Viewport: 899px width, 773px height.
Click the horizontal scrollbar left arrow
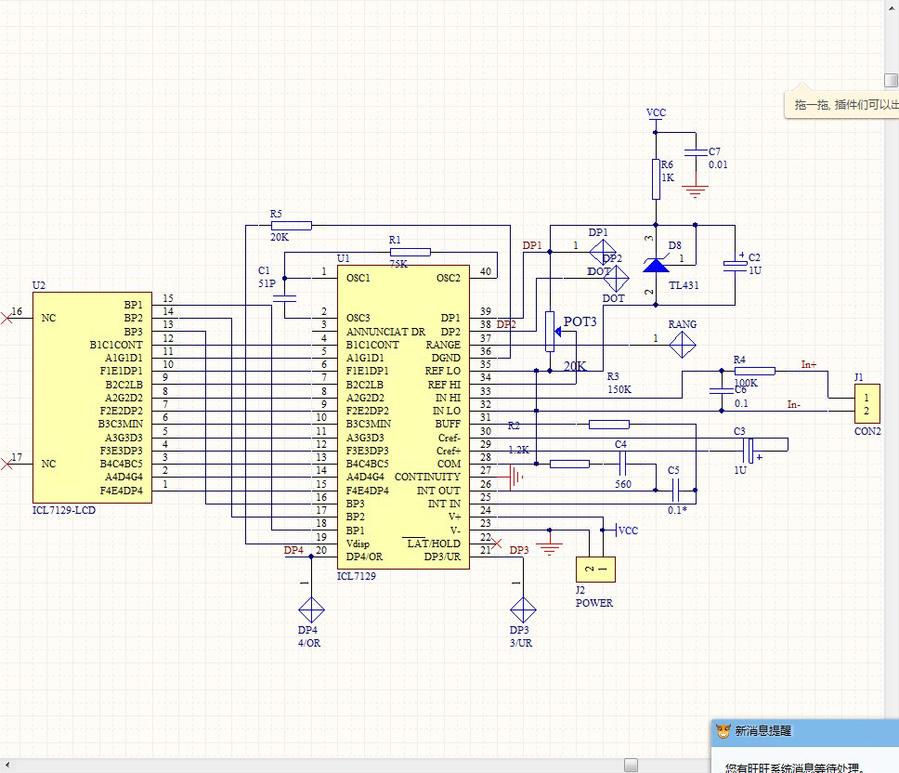(x=7, y=764)
